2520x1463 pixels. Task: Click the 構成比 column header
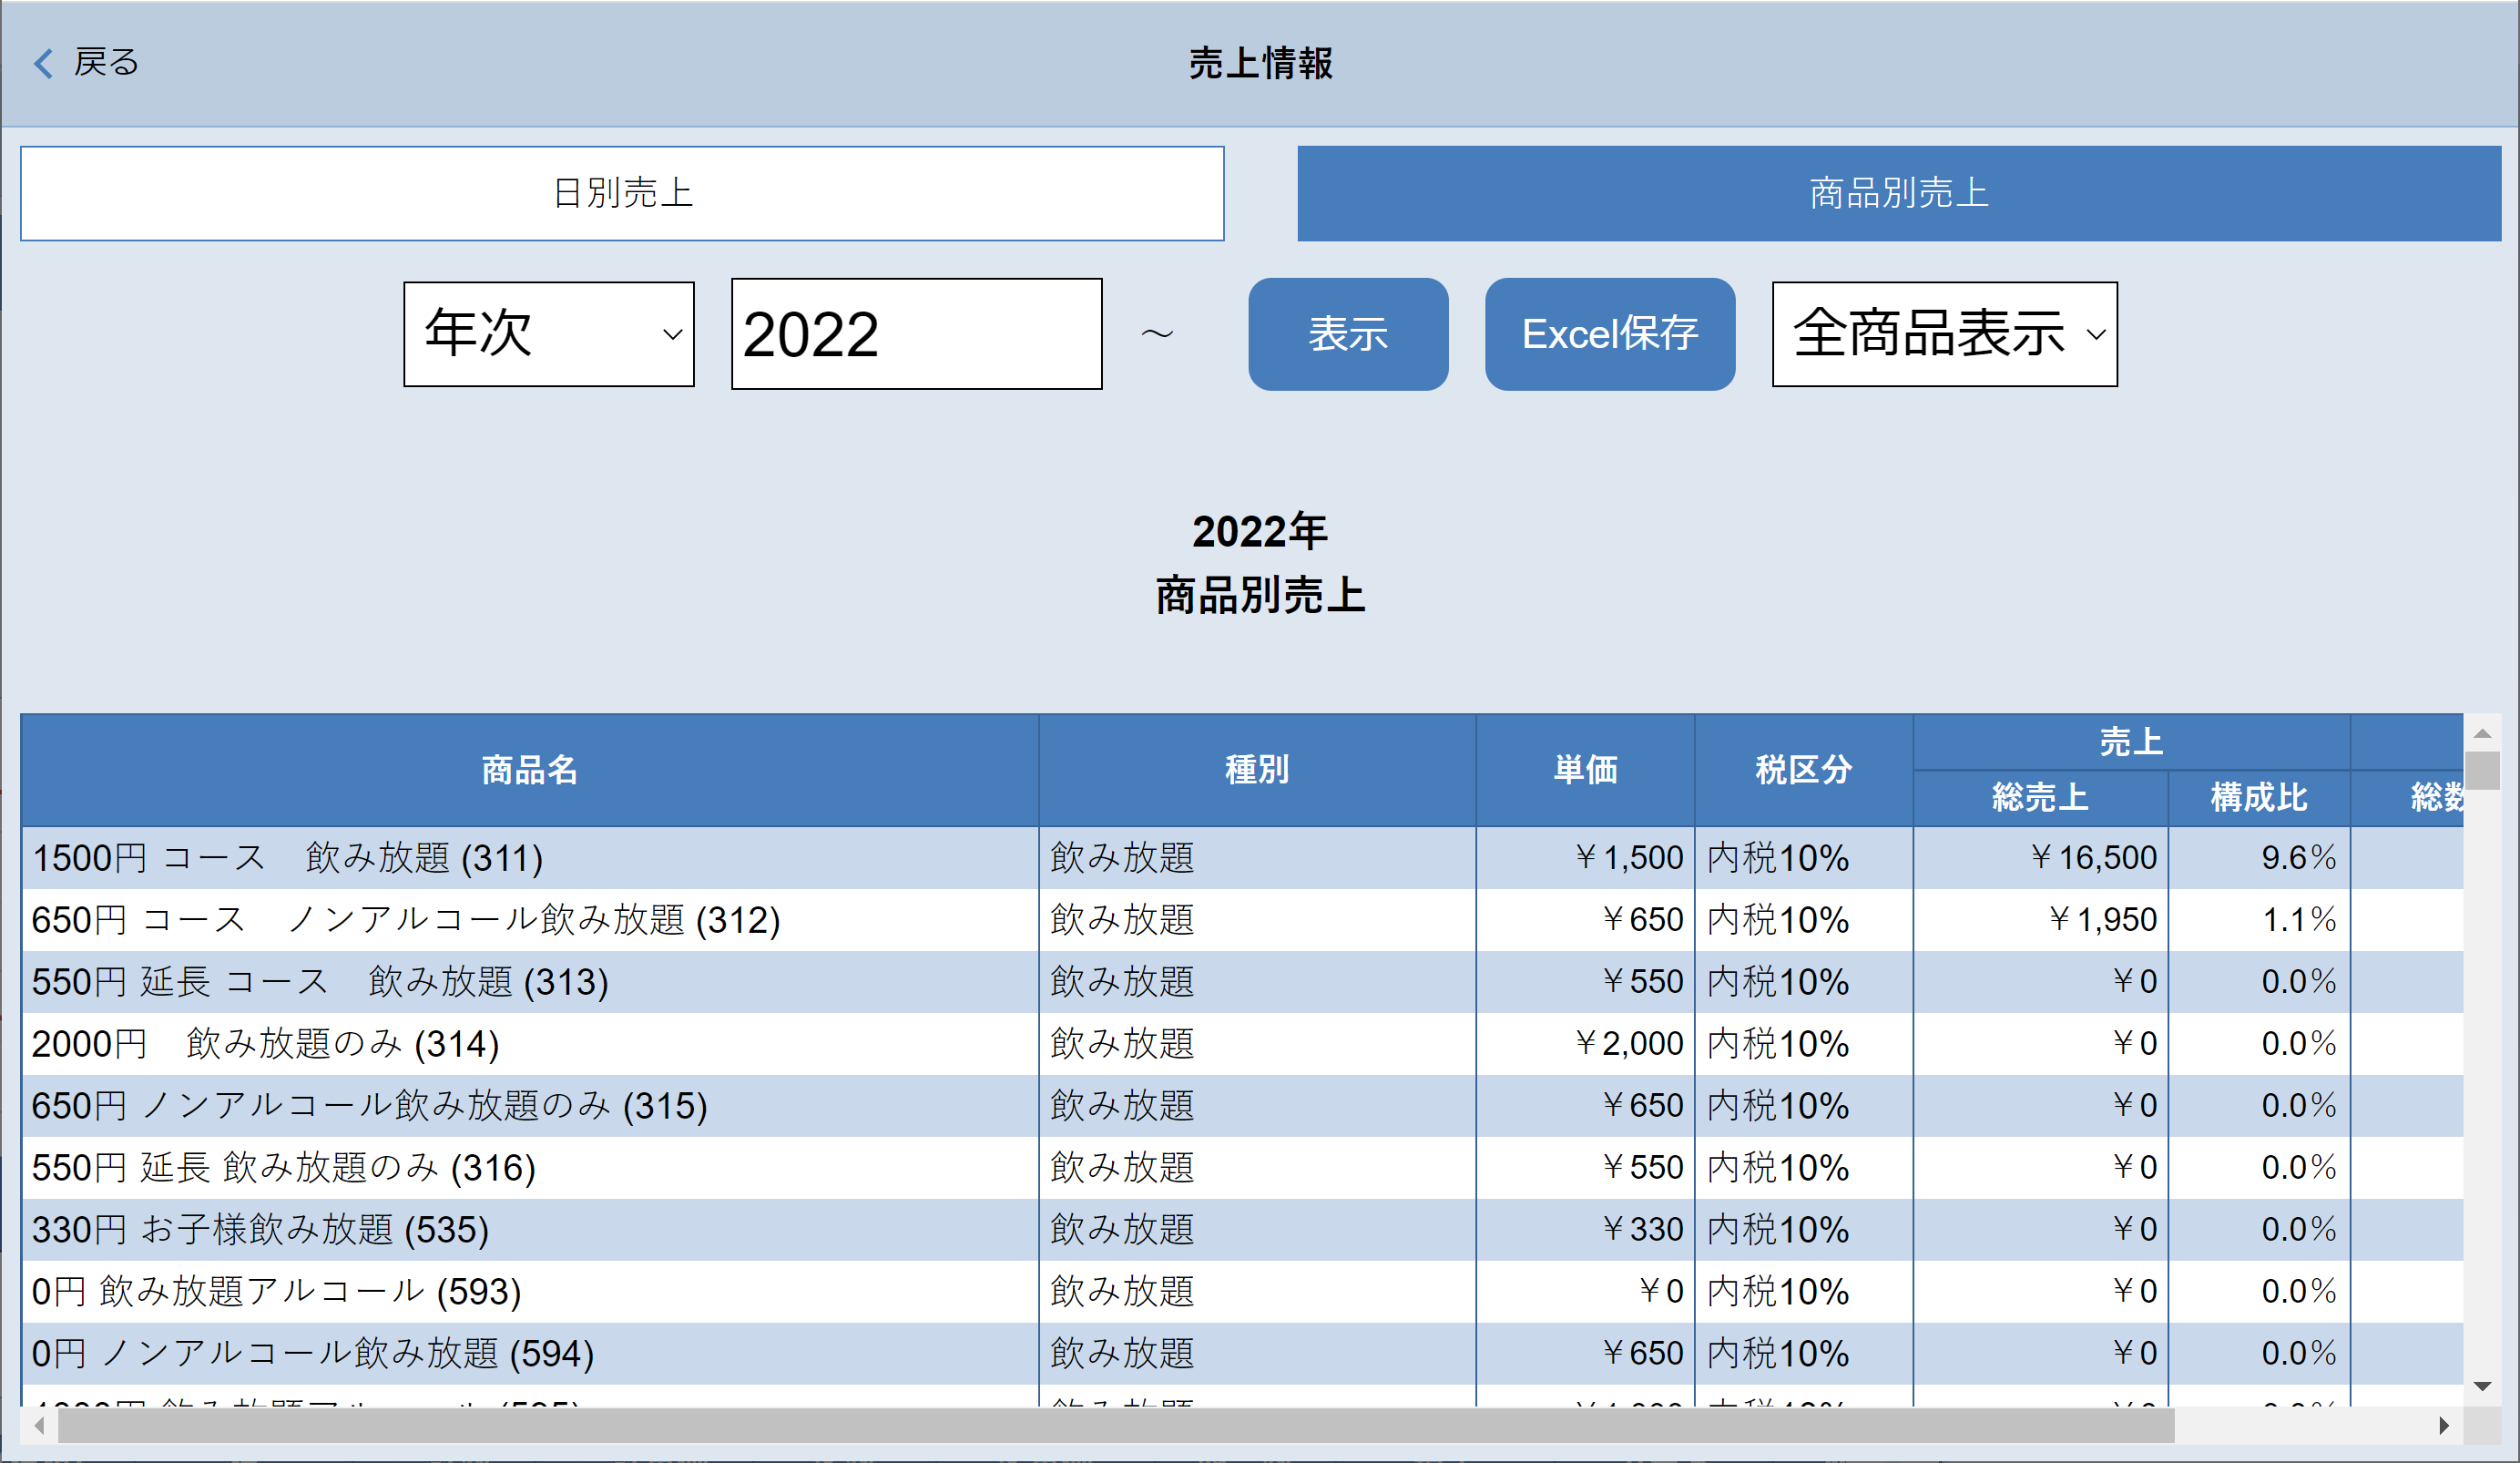(x=2258, y=798)
